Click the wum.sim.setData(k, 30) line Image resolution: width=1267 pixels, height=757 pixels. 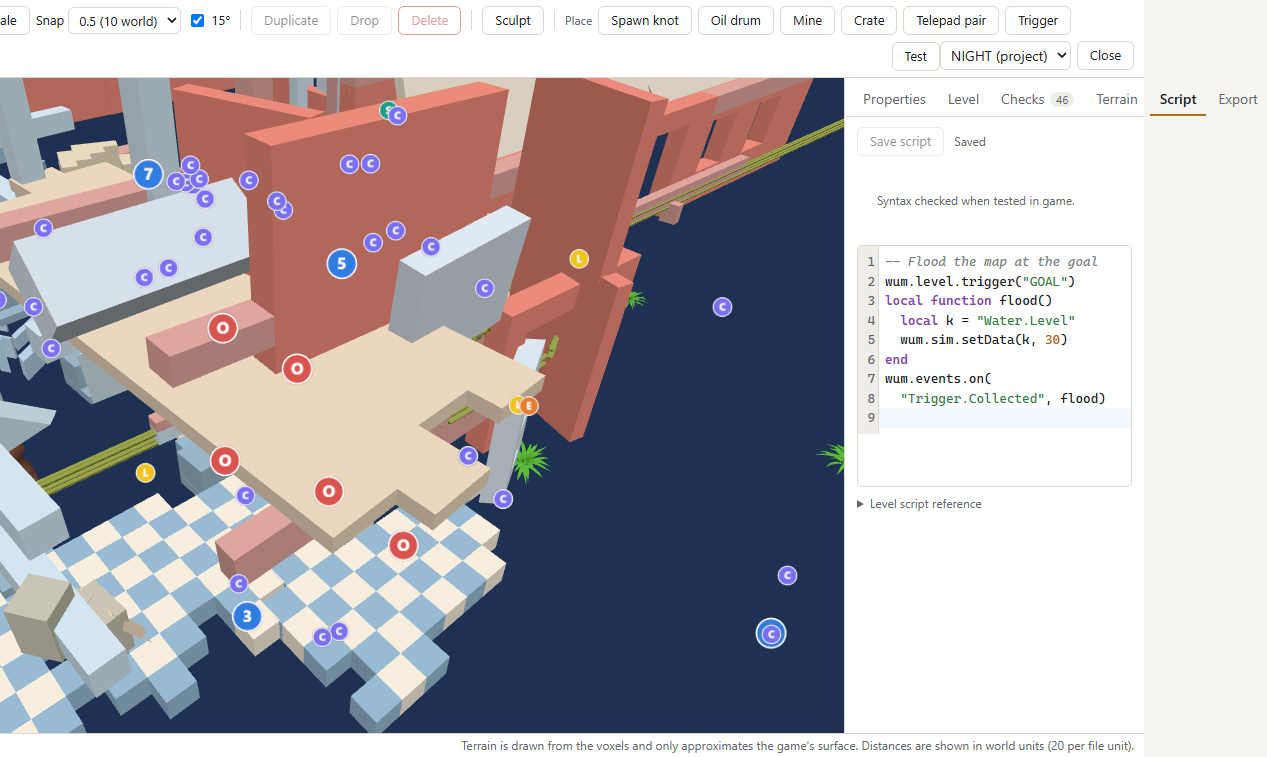click(x=984, y=340)
